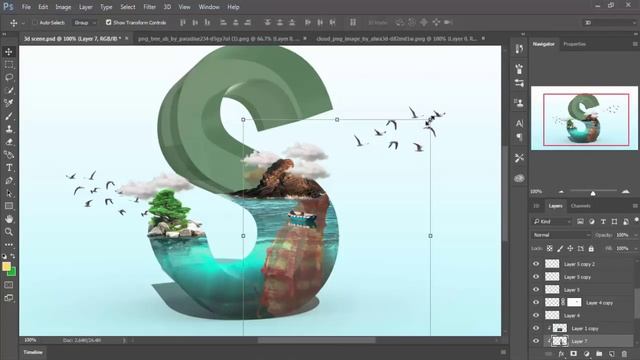Select the Pen tool
Image resolution: width=640 pixels, height=360 pixels.
[x=9, y=180]
